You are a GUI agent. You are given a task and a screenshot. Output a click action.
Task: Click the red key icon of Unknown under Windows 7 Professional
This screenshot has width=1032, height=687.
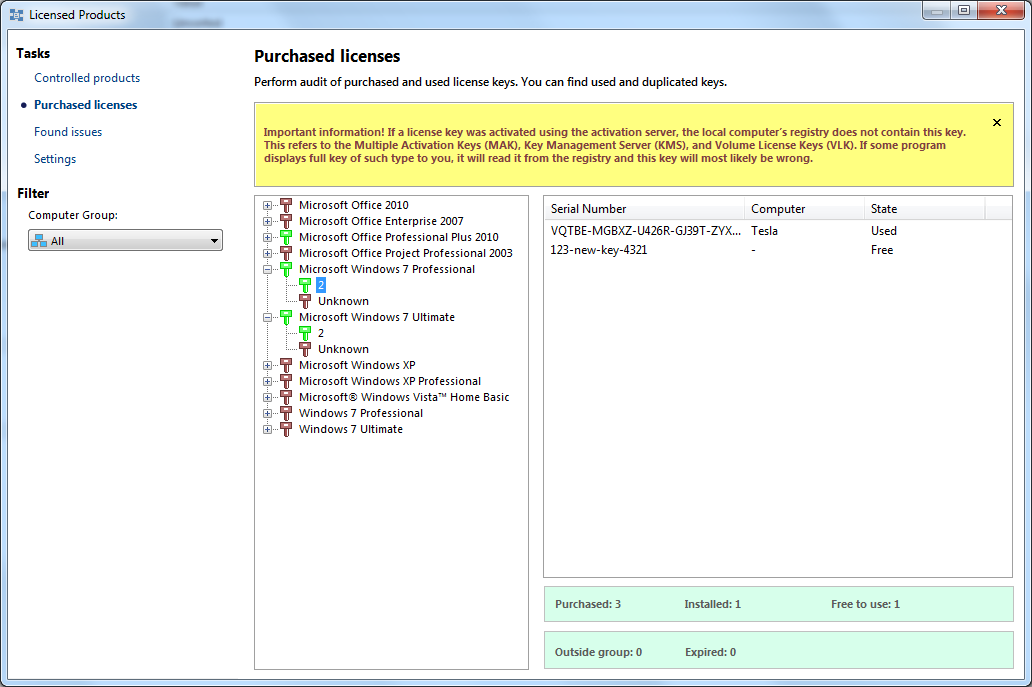[x=305, y=301]
